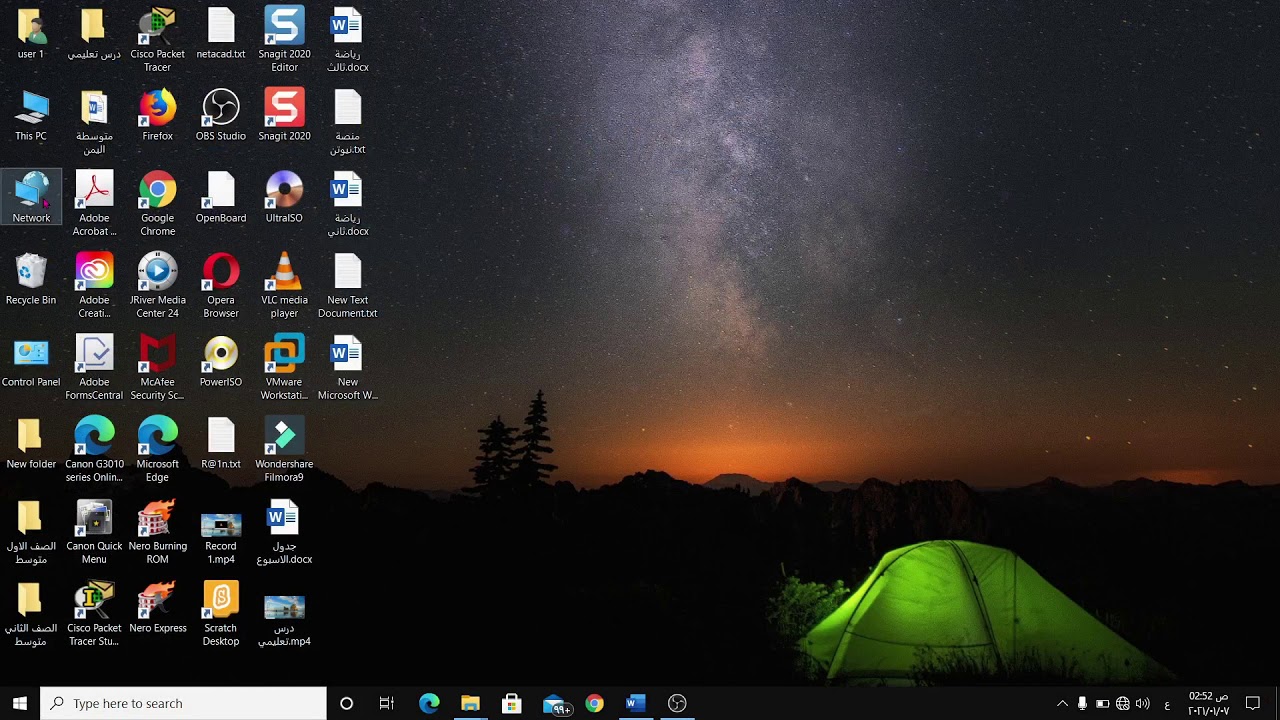Open the PowerISO desktop icon
Viewport: 1280px width, 720px height.
(220, 361)
